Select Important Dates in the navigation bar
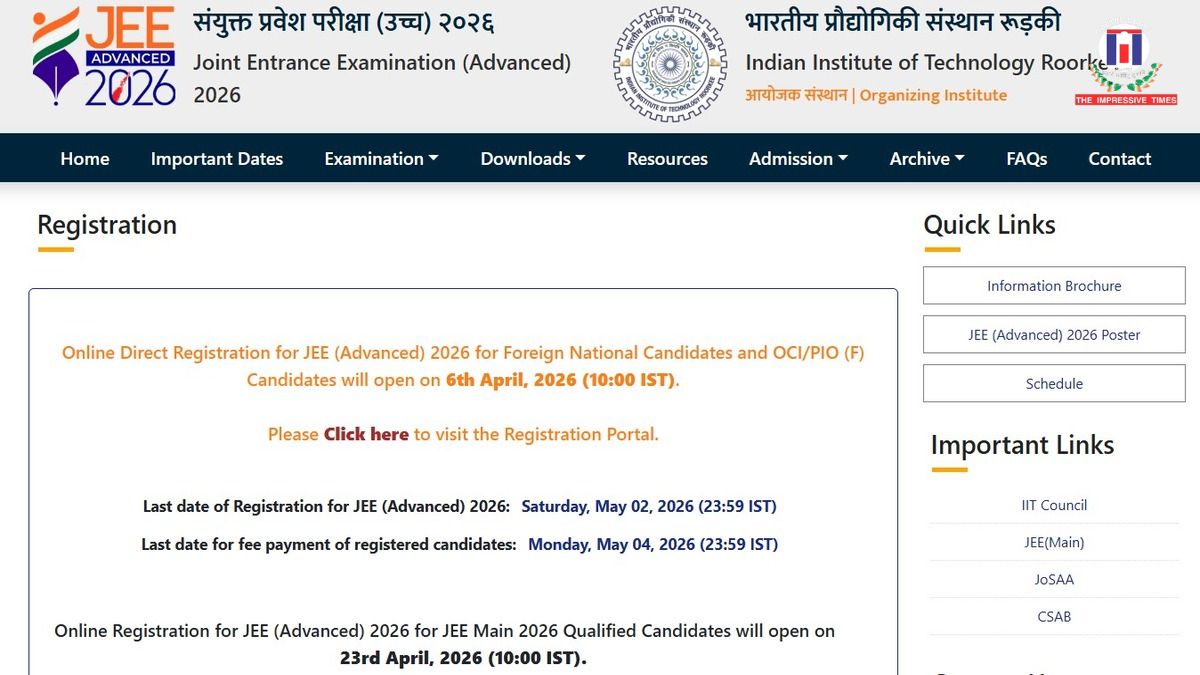1200x675 pixels. [216, 158]
